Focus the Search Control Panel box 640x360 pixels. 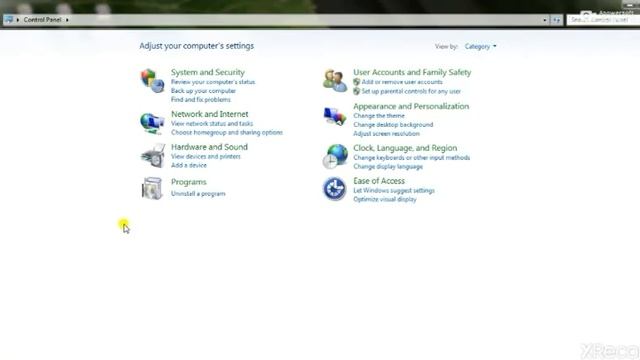pyautogui.click(x=602, y=20)
